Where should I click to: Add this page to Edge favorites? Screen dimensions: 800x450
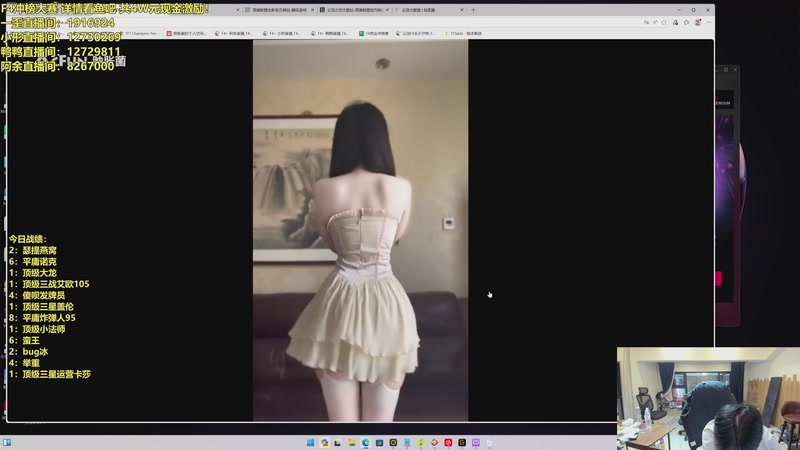tap(664, 22)
